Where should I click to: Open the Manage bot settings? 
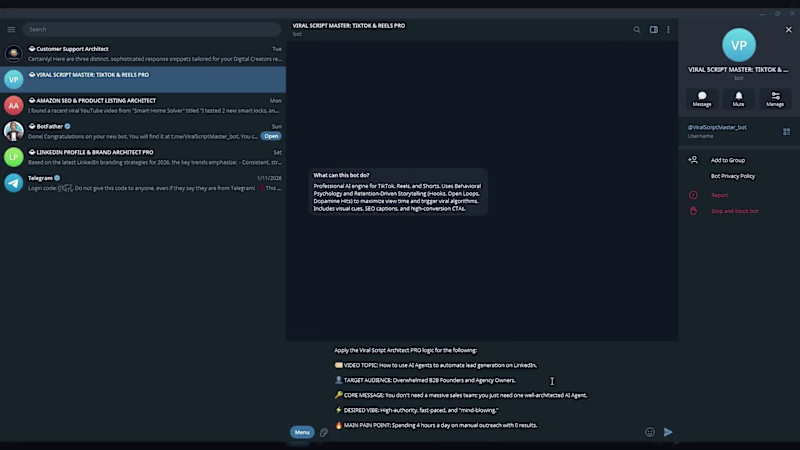coord(775,98)
